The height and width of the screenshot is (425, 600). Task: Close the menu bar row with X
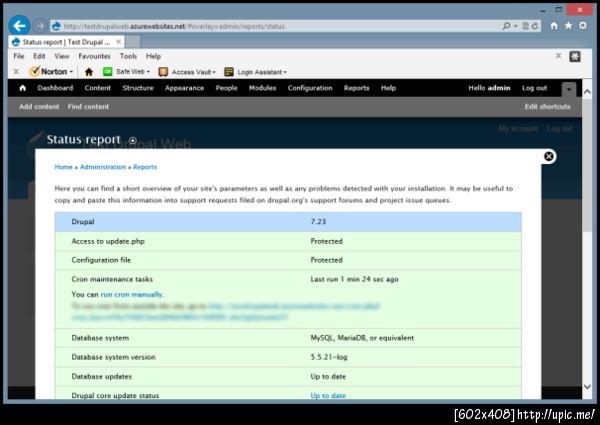[x=558, y=56]
